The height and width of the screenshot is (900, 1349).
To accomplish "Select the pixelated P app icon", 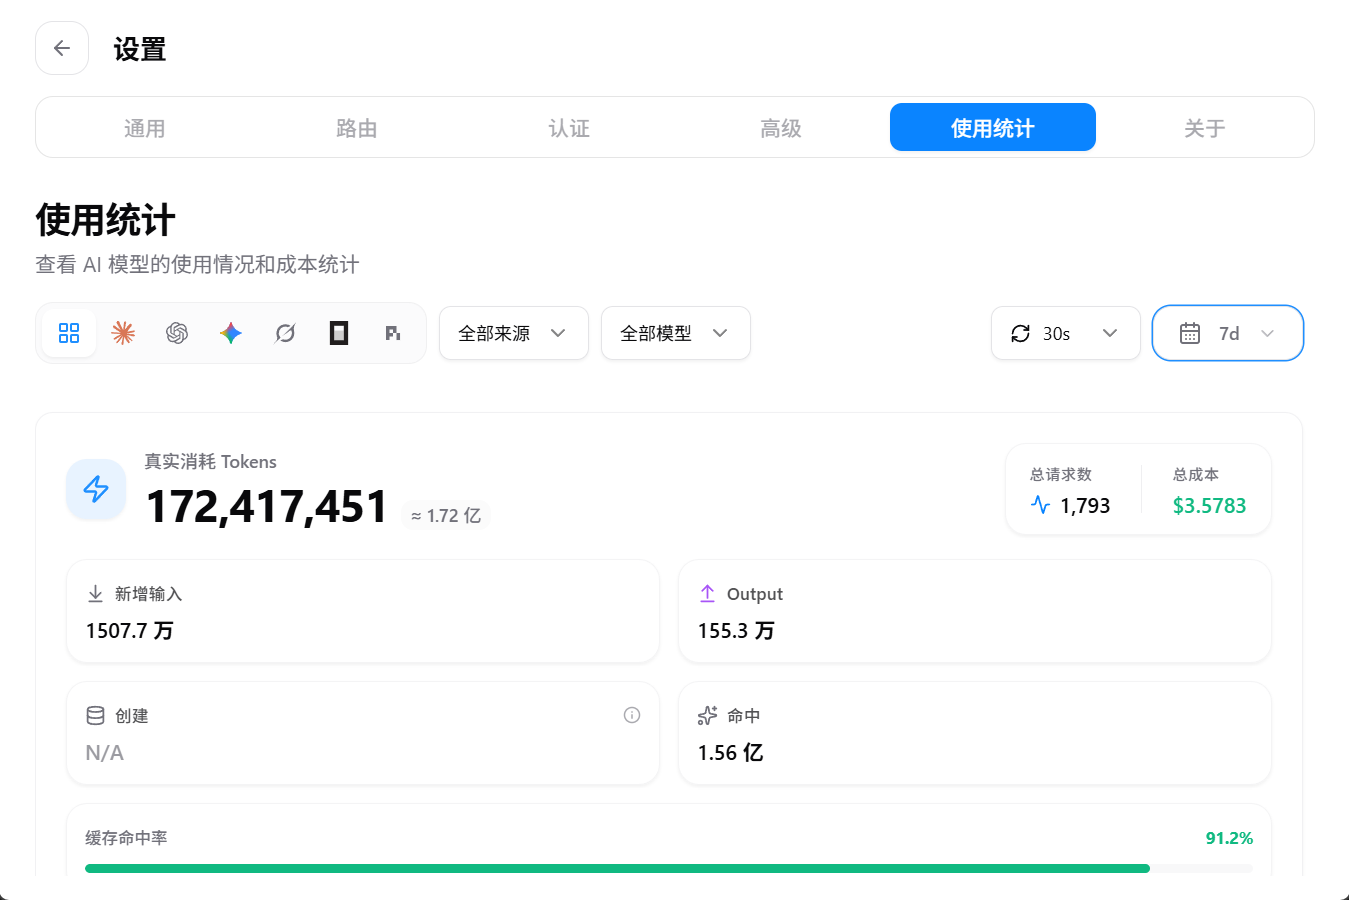I will (x=393, y=333).
